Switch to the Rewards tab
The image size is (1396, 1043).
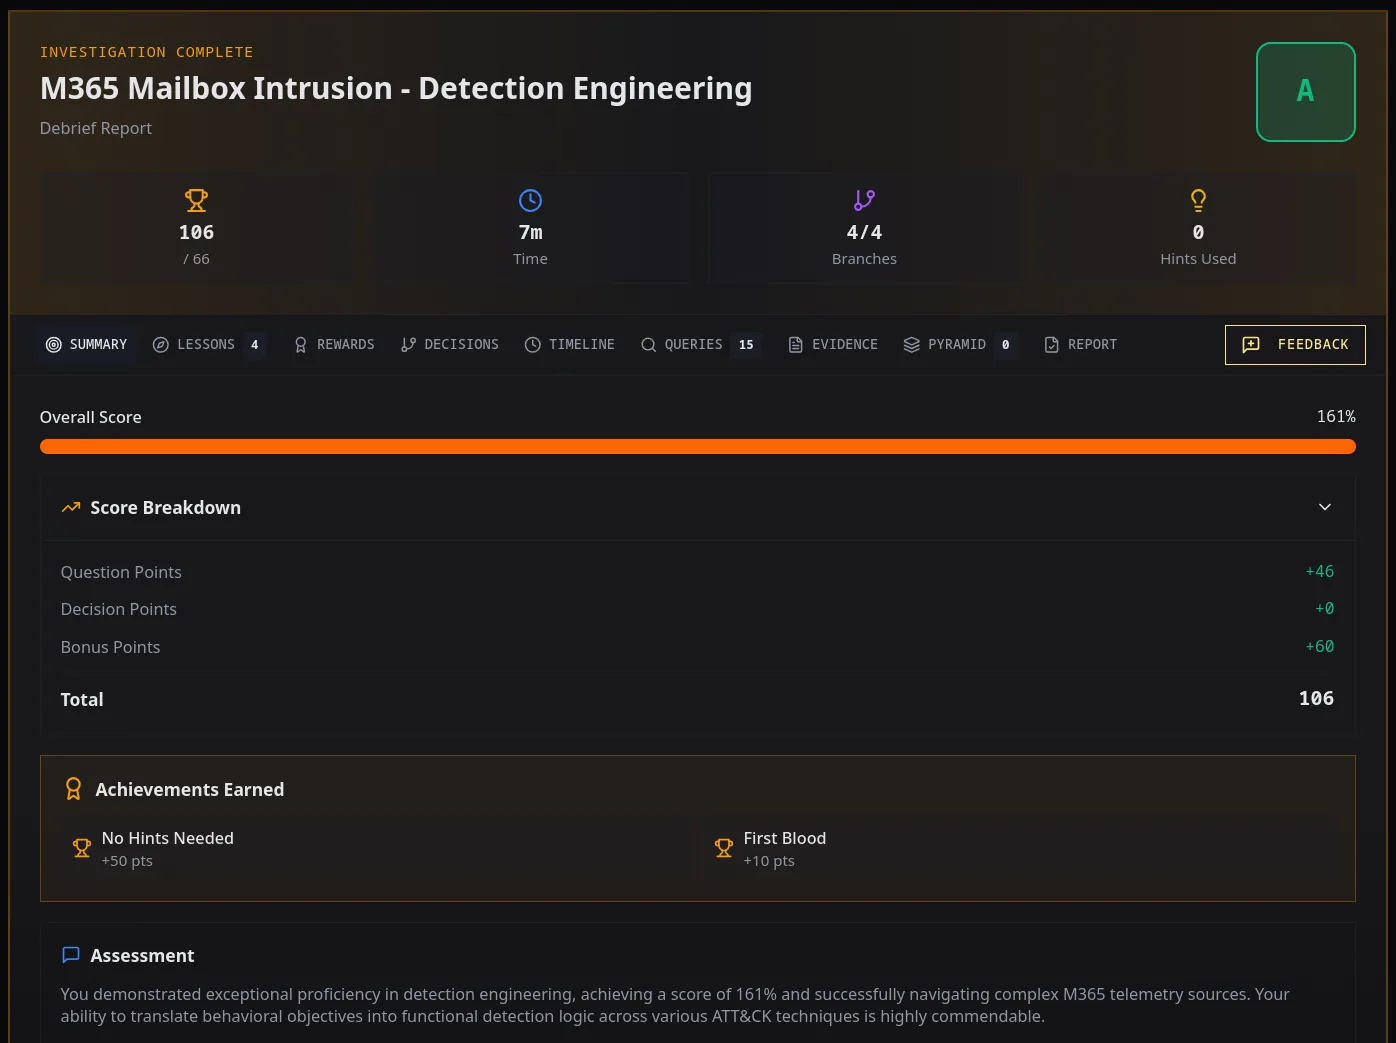point(334,345)
